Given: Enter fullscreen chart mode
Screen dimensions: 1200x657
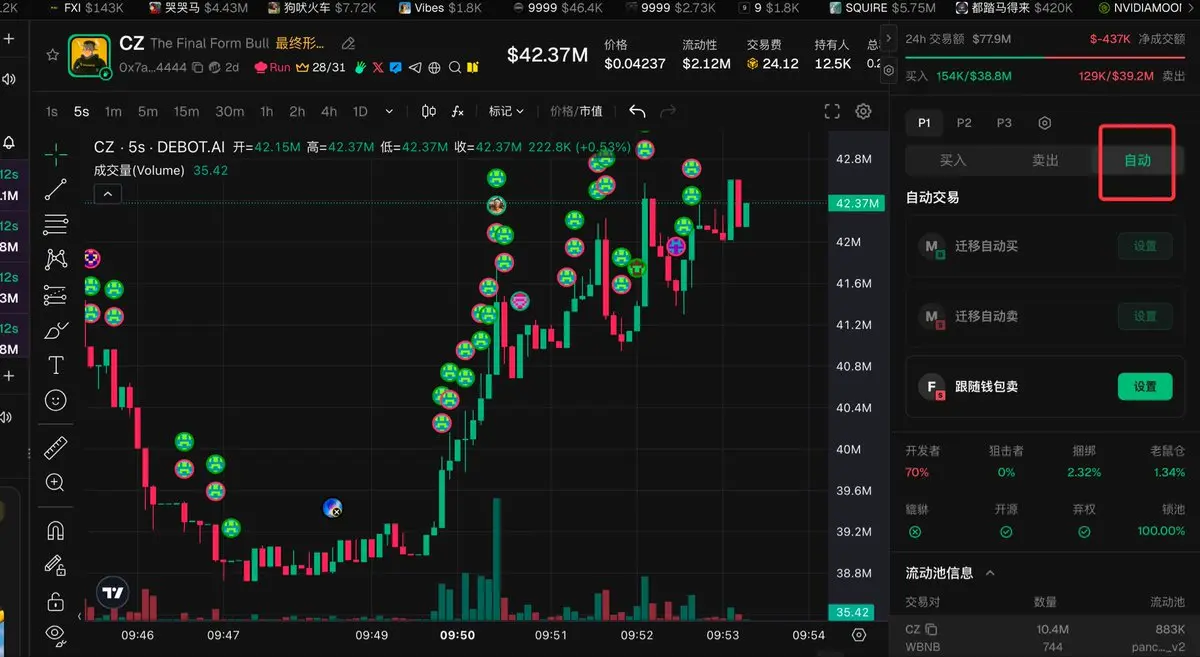Looking at the screenshot, I should (x=832, y=112).
